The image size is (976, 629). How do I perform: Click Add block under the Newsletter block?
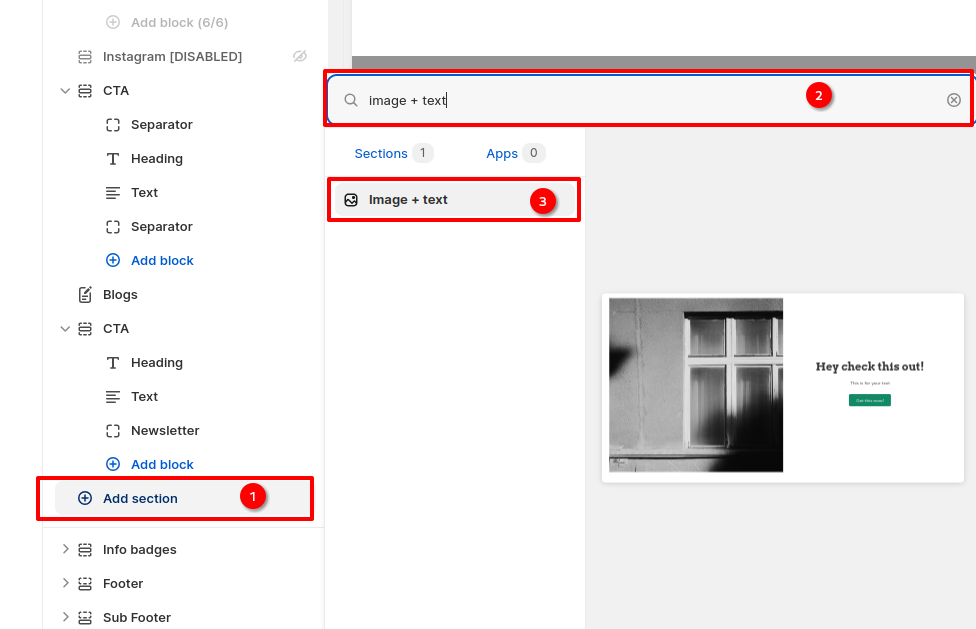coord(161,465)
